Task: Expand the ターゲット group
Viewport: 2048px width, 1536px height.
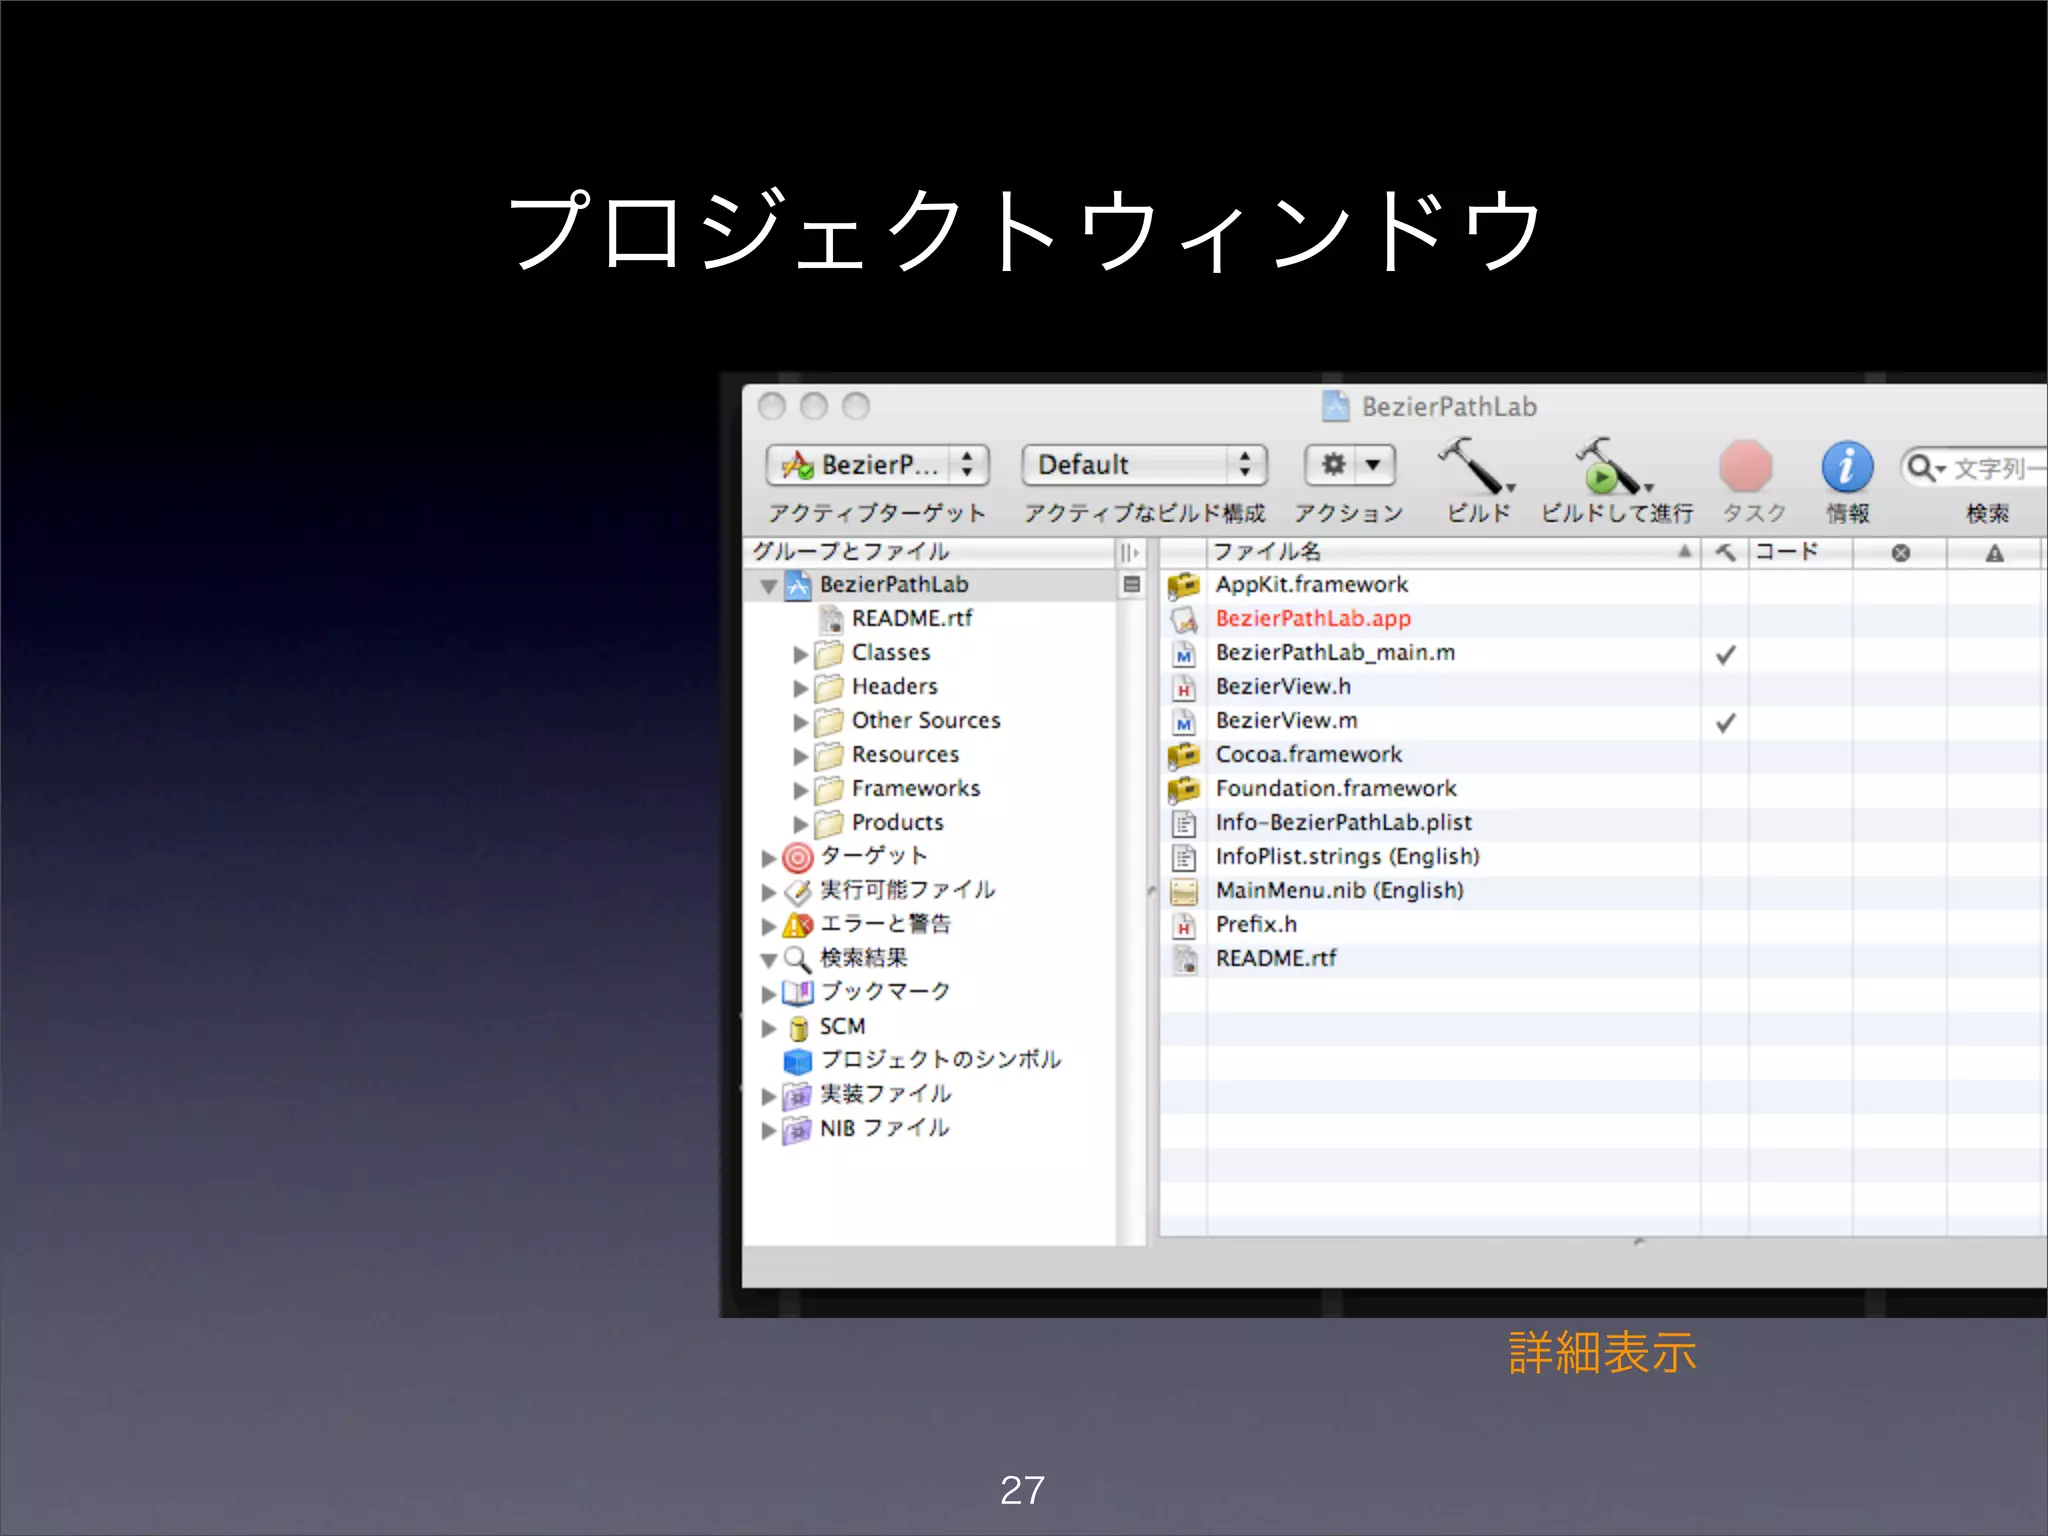Action: coord(768,858)
